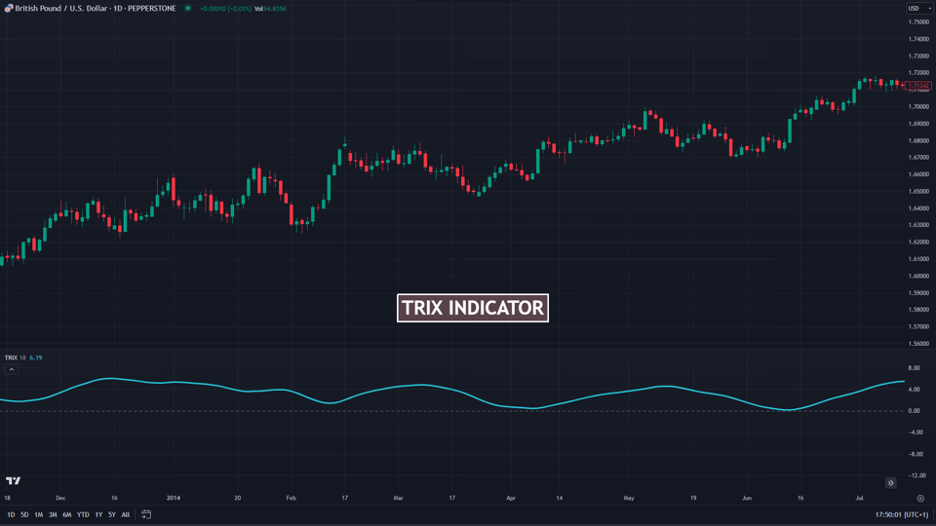Viewport: 936px width, 526px height.
Task: Open chart settings gear on time axis
Action: coord(920,499)
